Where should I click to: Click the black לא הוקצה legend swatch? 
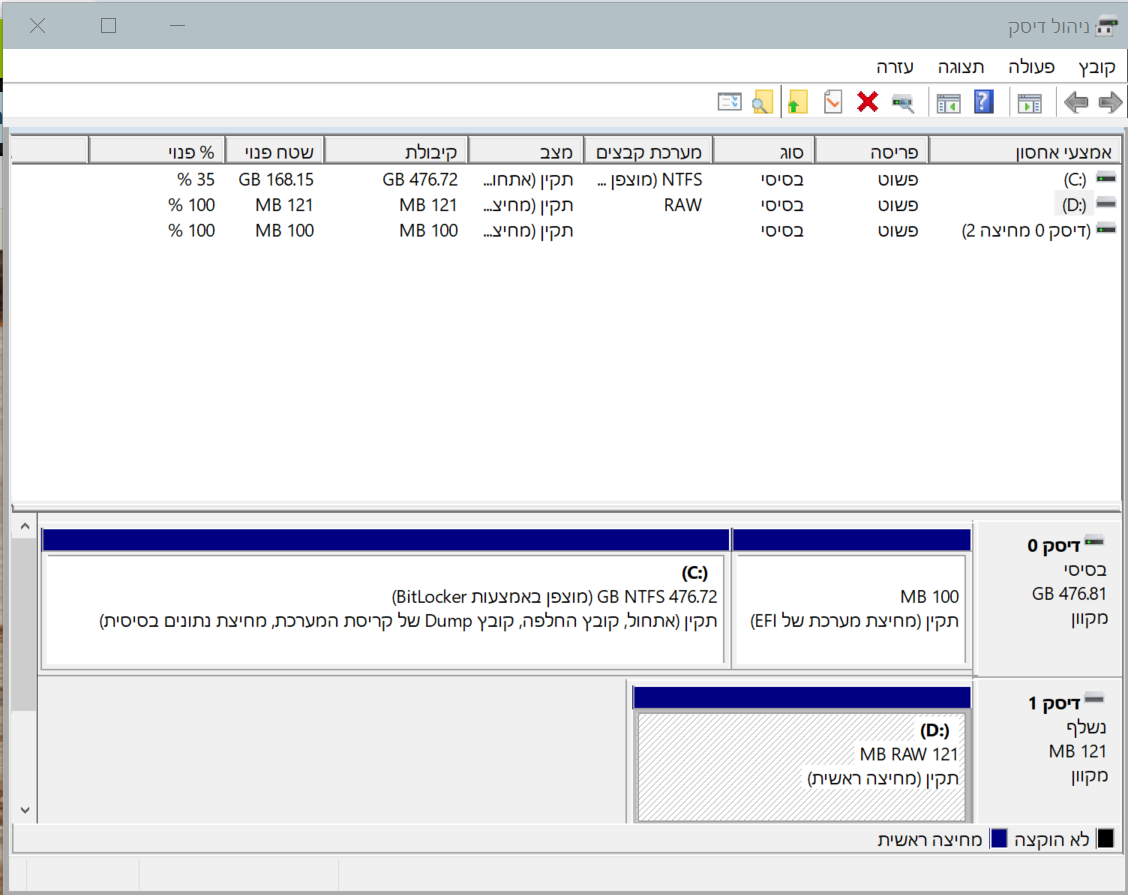point(1106,839)
